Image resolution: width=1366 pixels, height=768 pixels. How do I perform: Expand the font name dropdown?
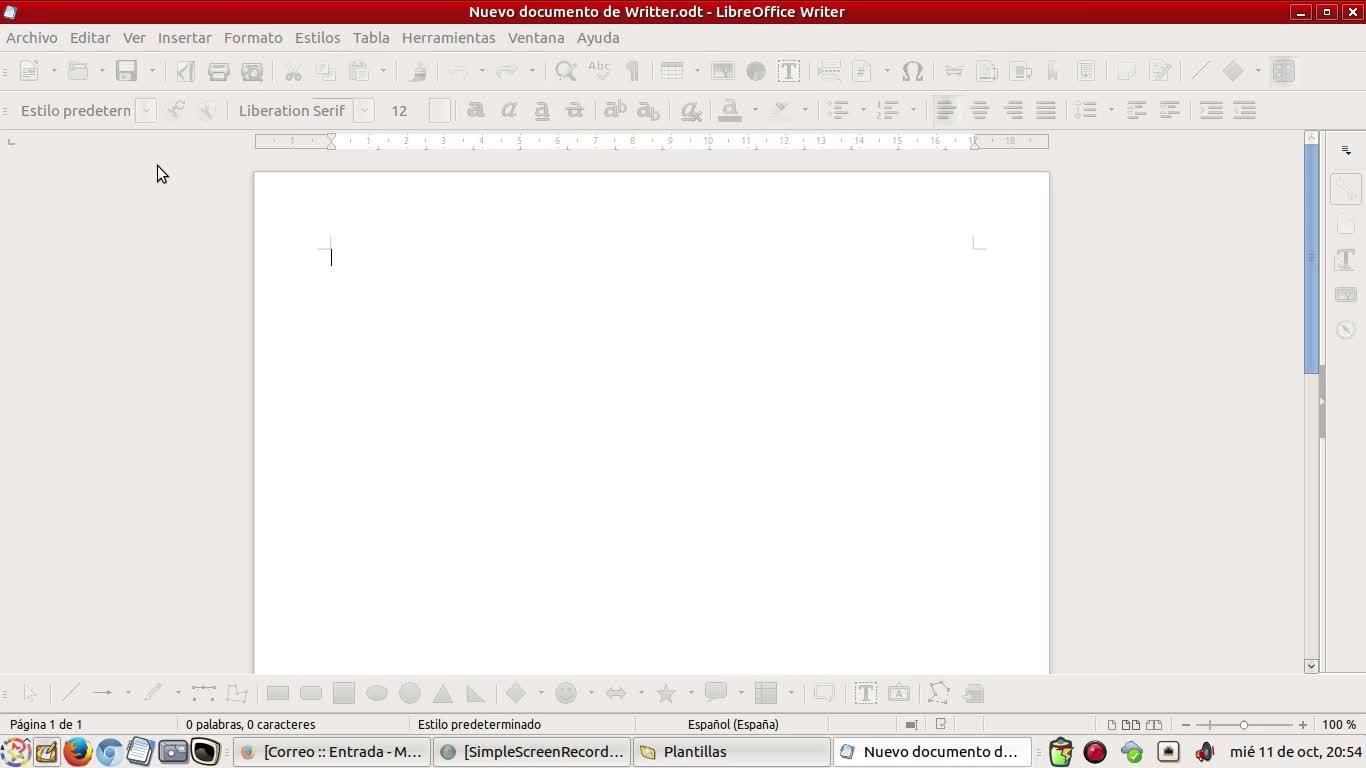[364, 110]
